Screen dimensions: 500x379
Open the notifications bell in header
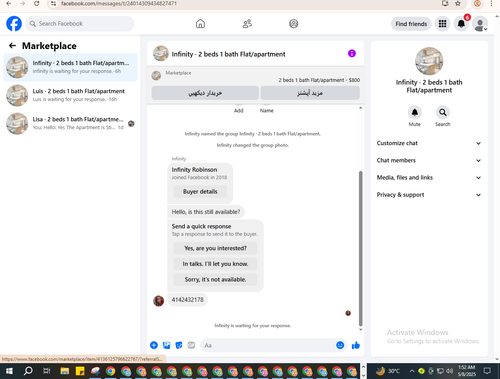point(461,24)
